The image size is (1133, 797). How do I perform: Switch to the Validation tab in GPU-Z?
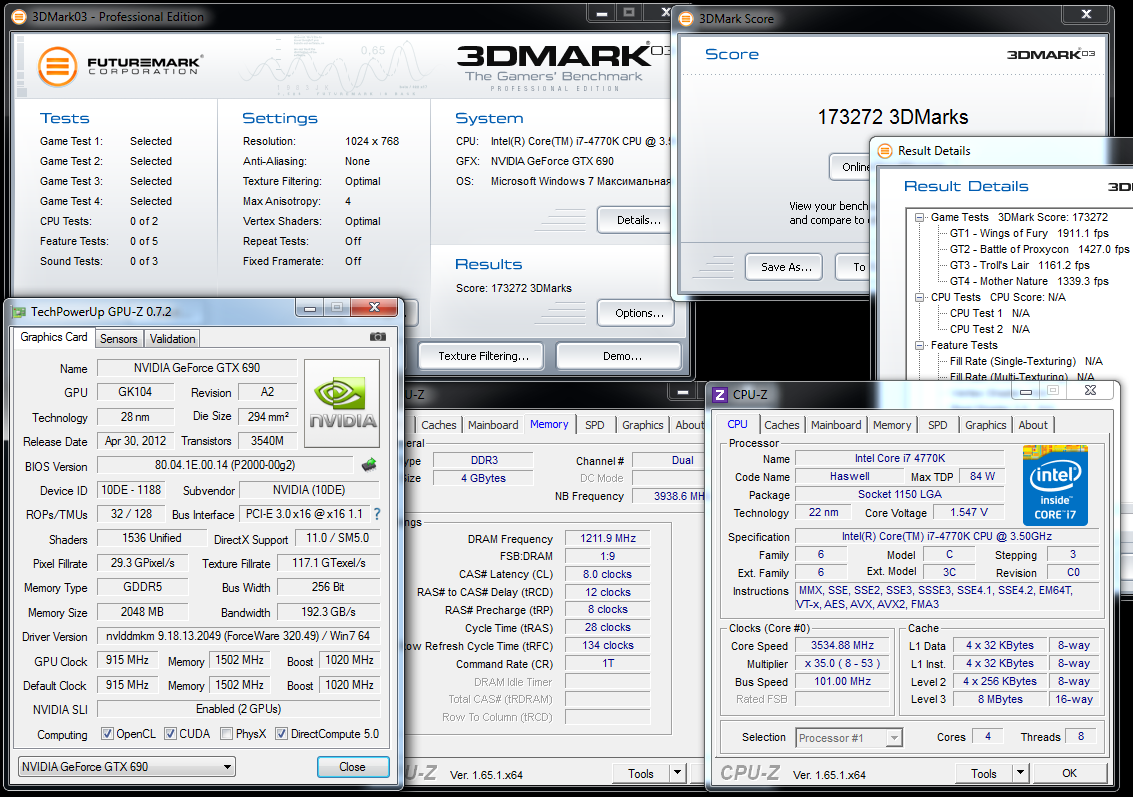172,338
